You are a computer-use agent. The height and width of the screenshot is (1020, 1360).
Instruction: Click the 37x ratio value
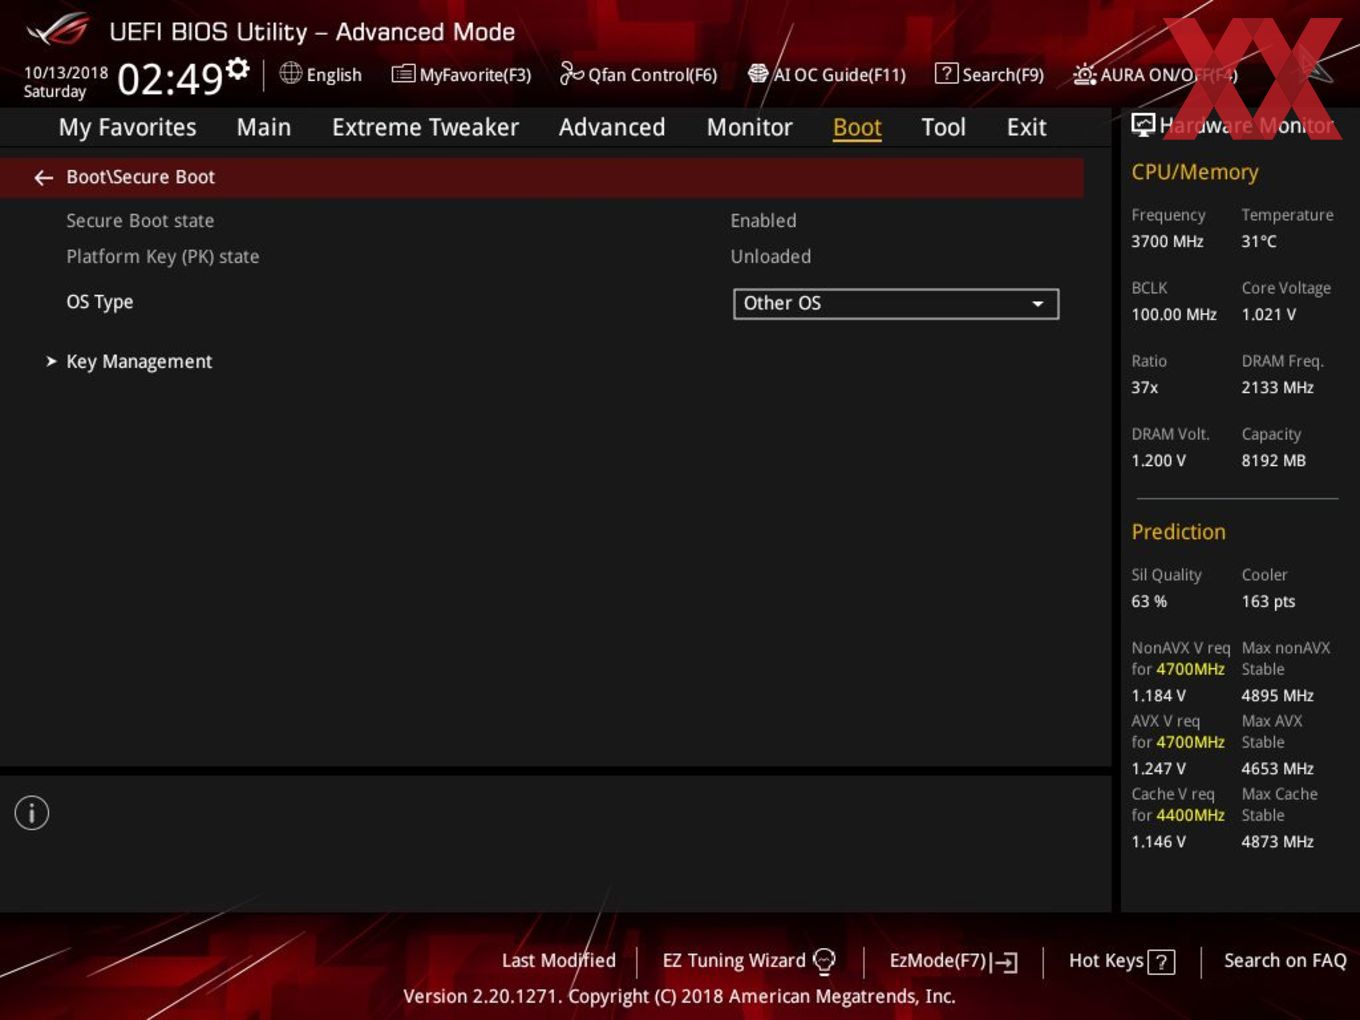coord(1145,388)
